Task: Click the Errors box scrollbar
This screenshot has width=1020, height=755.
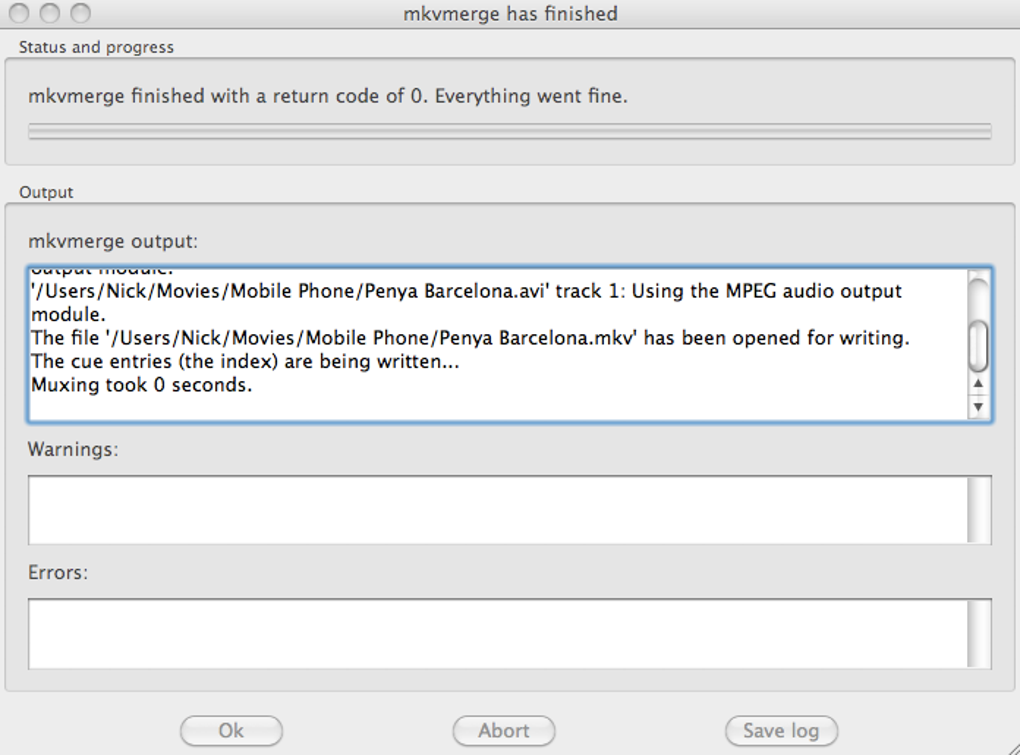Action: click(979, 633)
